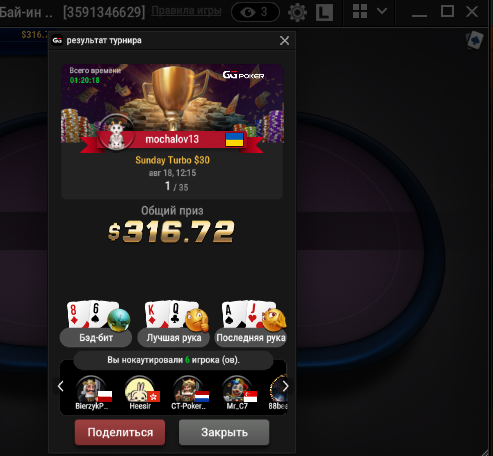Image resolution: width=493 pixels, height=456 pixels.
Task: Expand the table layout dropdown arrow
Action: 382,11
